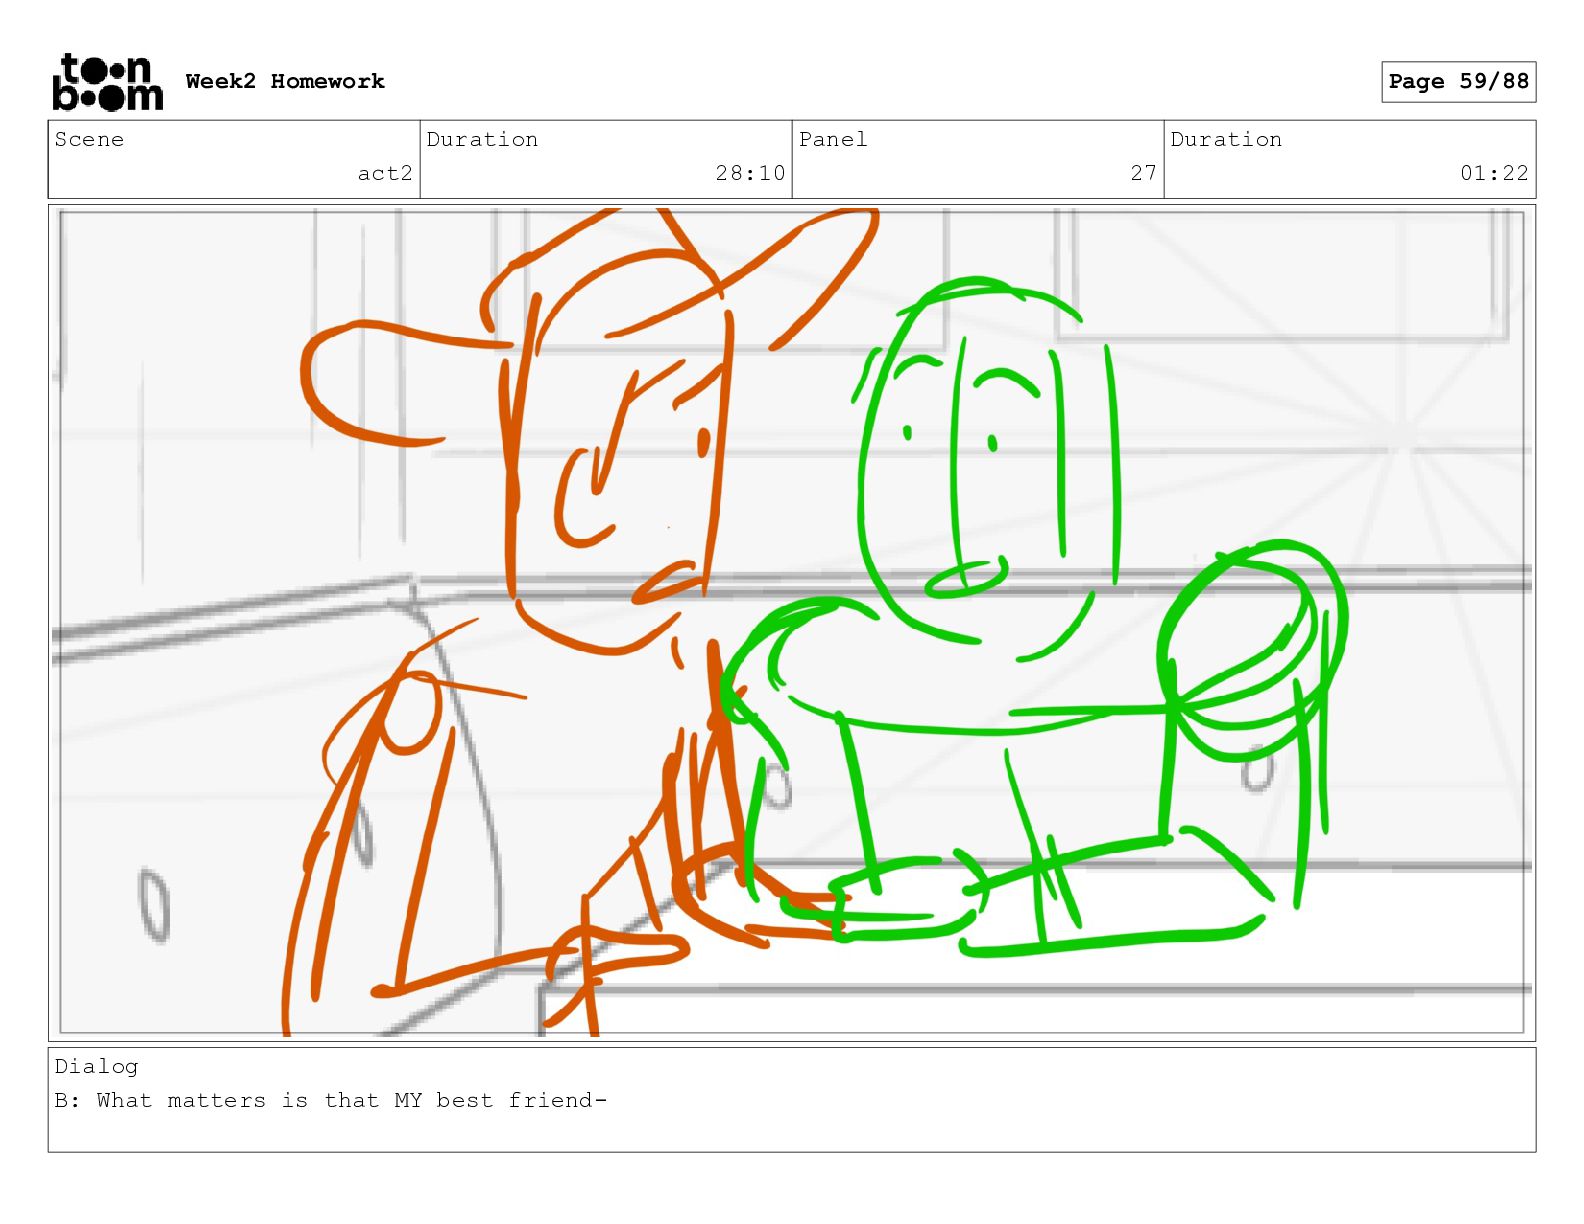1584x1224 pixels.
Task: Select the panel number '27'
Action: pos(1144,173)
